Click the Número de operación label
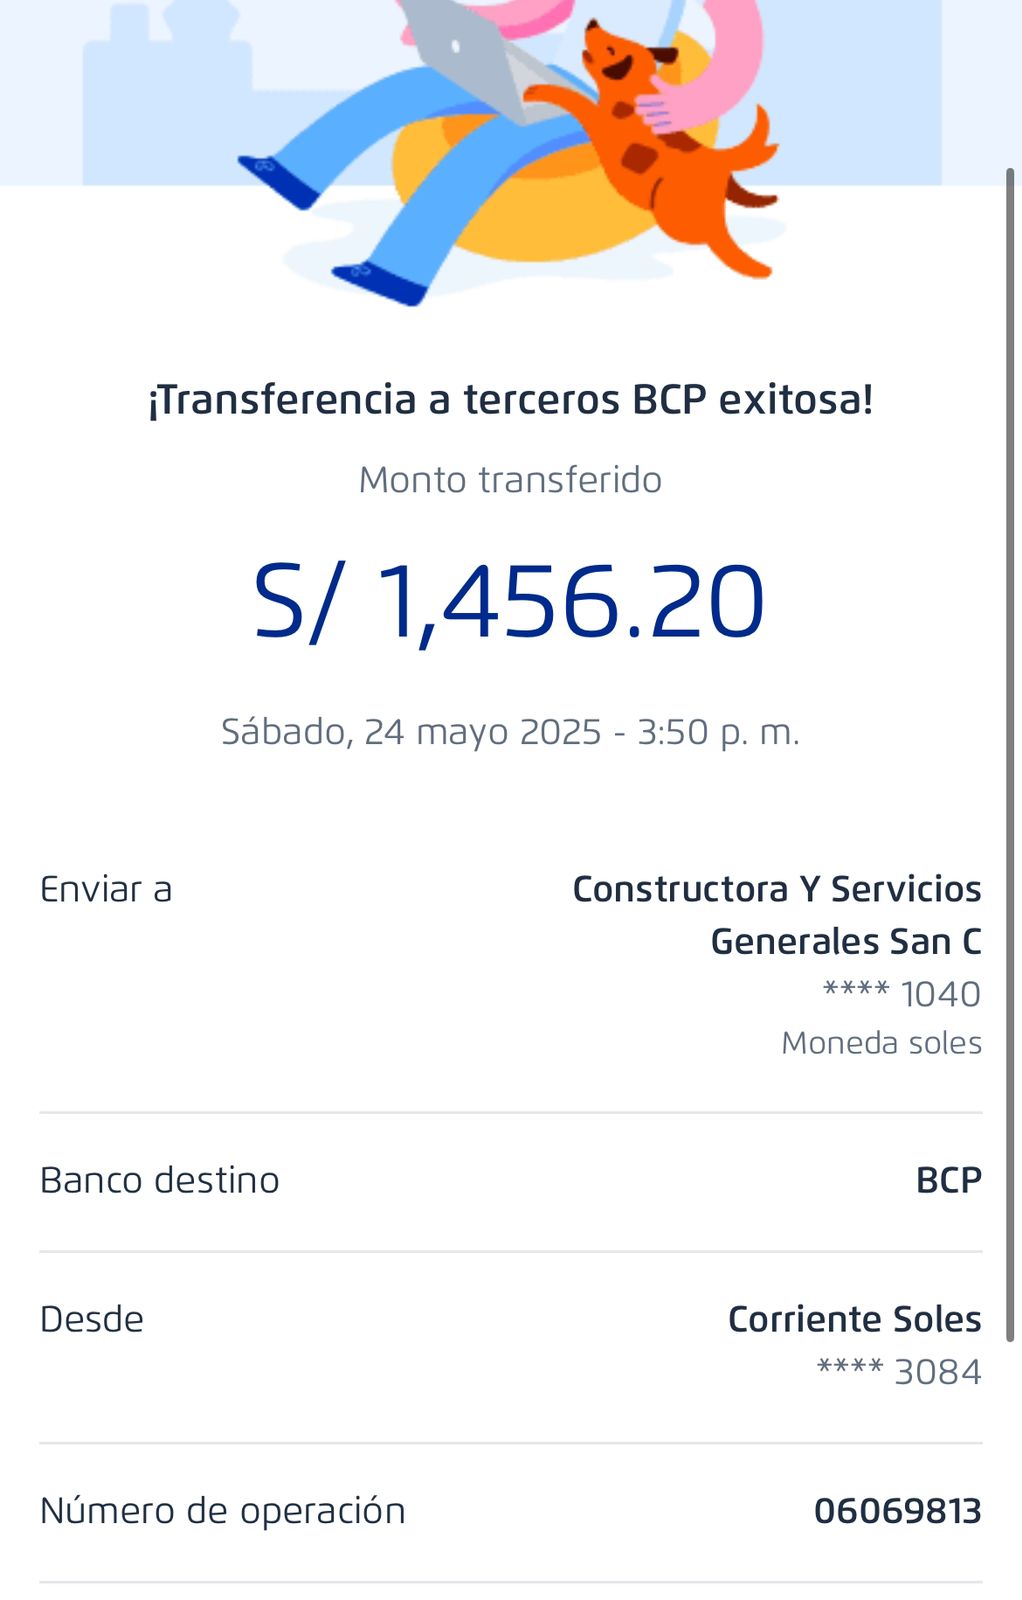Viewport: 1022px width, 1600px height. click(223, 1510)
